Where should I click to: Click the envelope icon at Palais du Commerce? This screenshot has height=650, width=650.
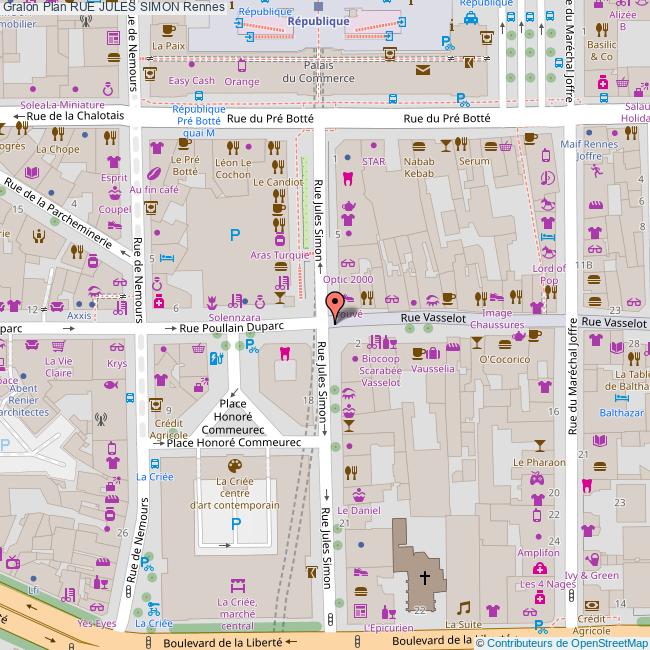click(424, 69)
